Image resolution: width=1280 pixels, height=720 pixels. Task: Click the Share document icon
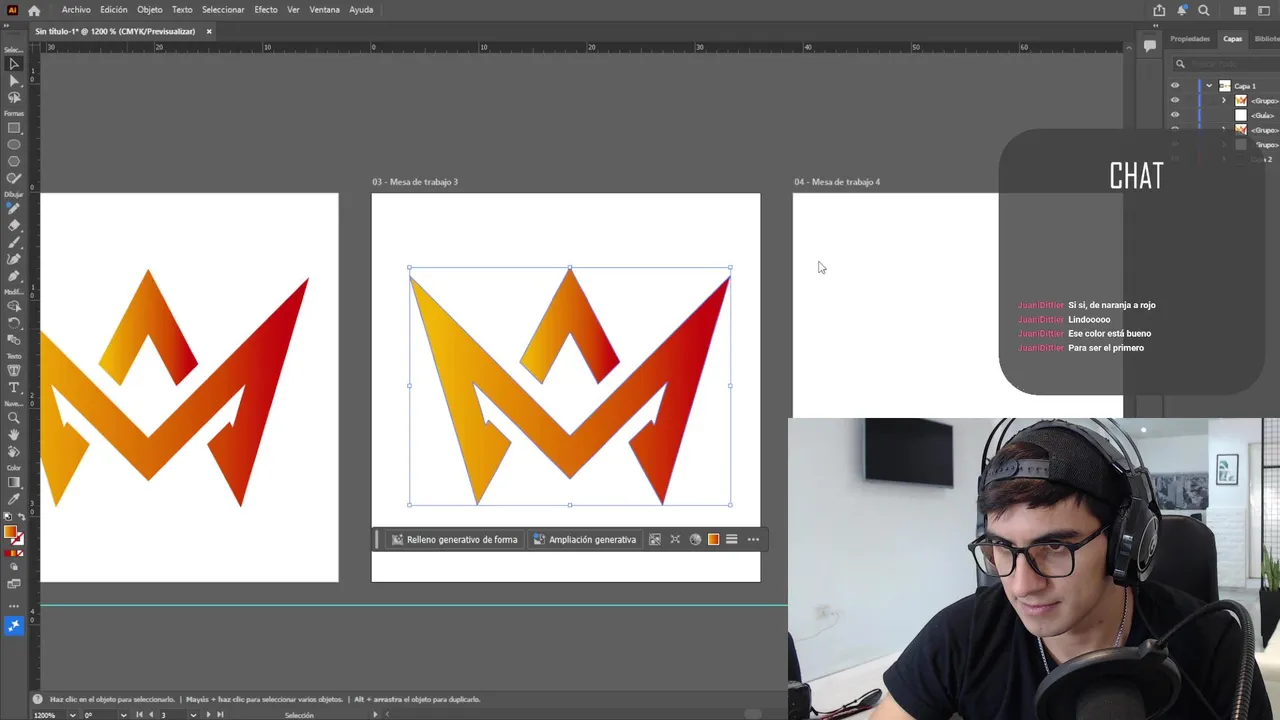(x=1159, y=10)
